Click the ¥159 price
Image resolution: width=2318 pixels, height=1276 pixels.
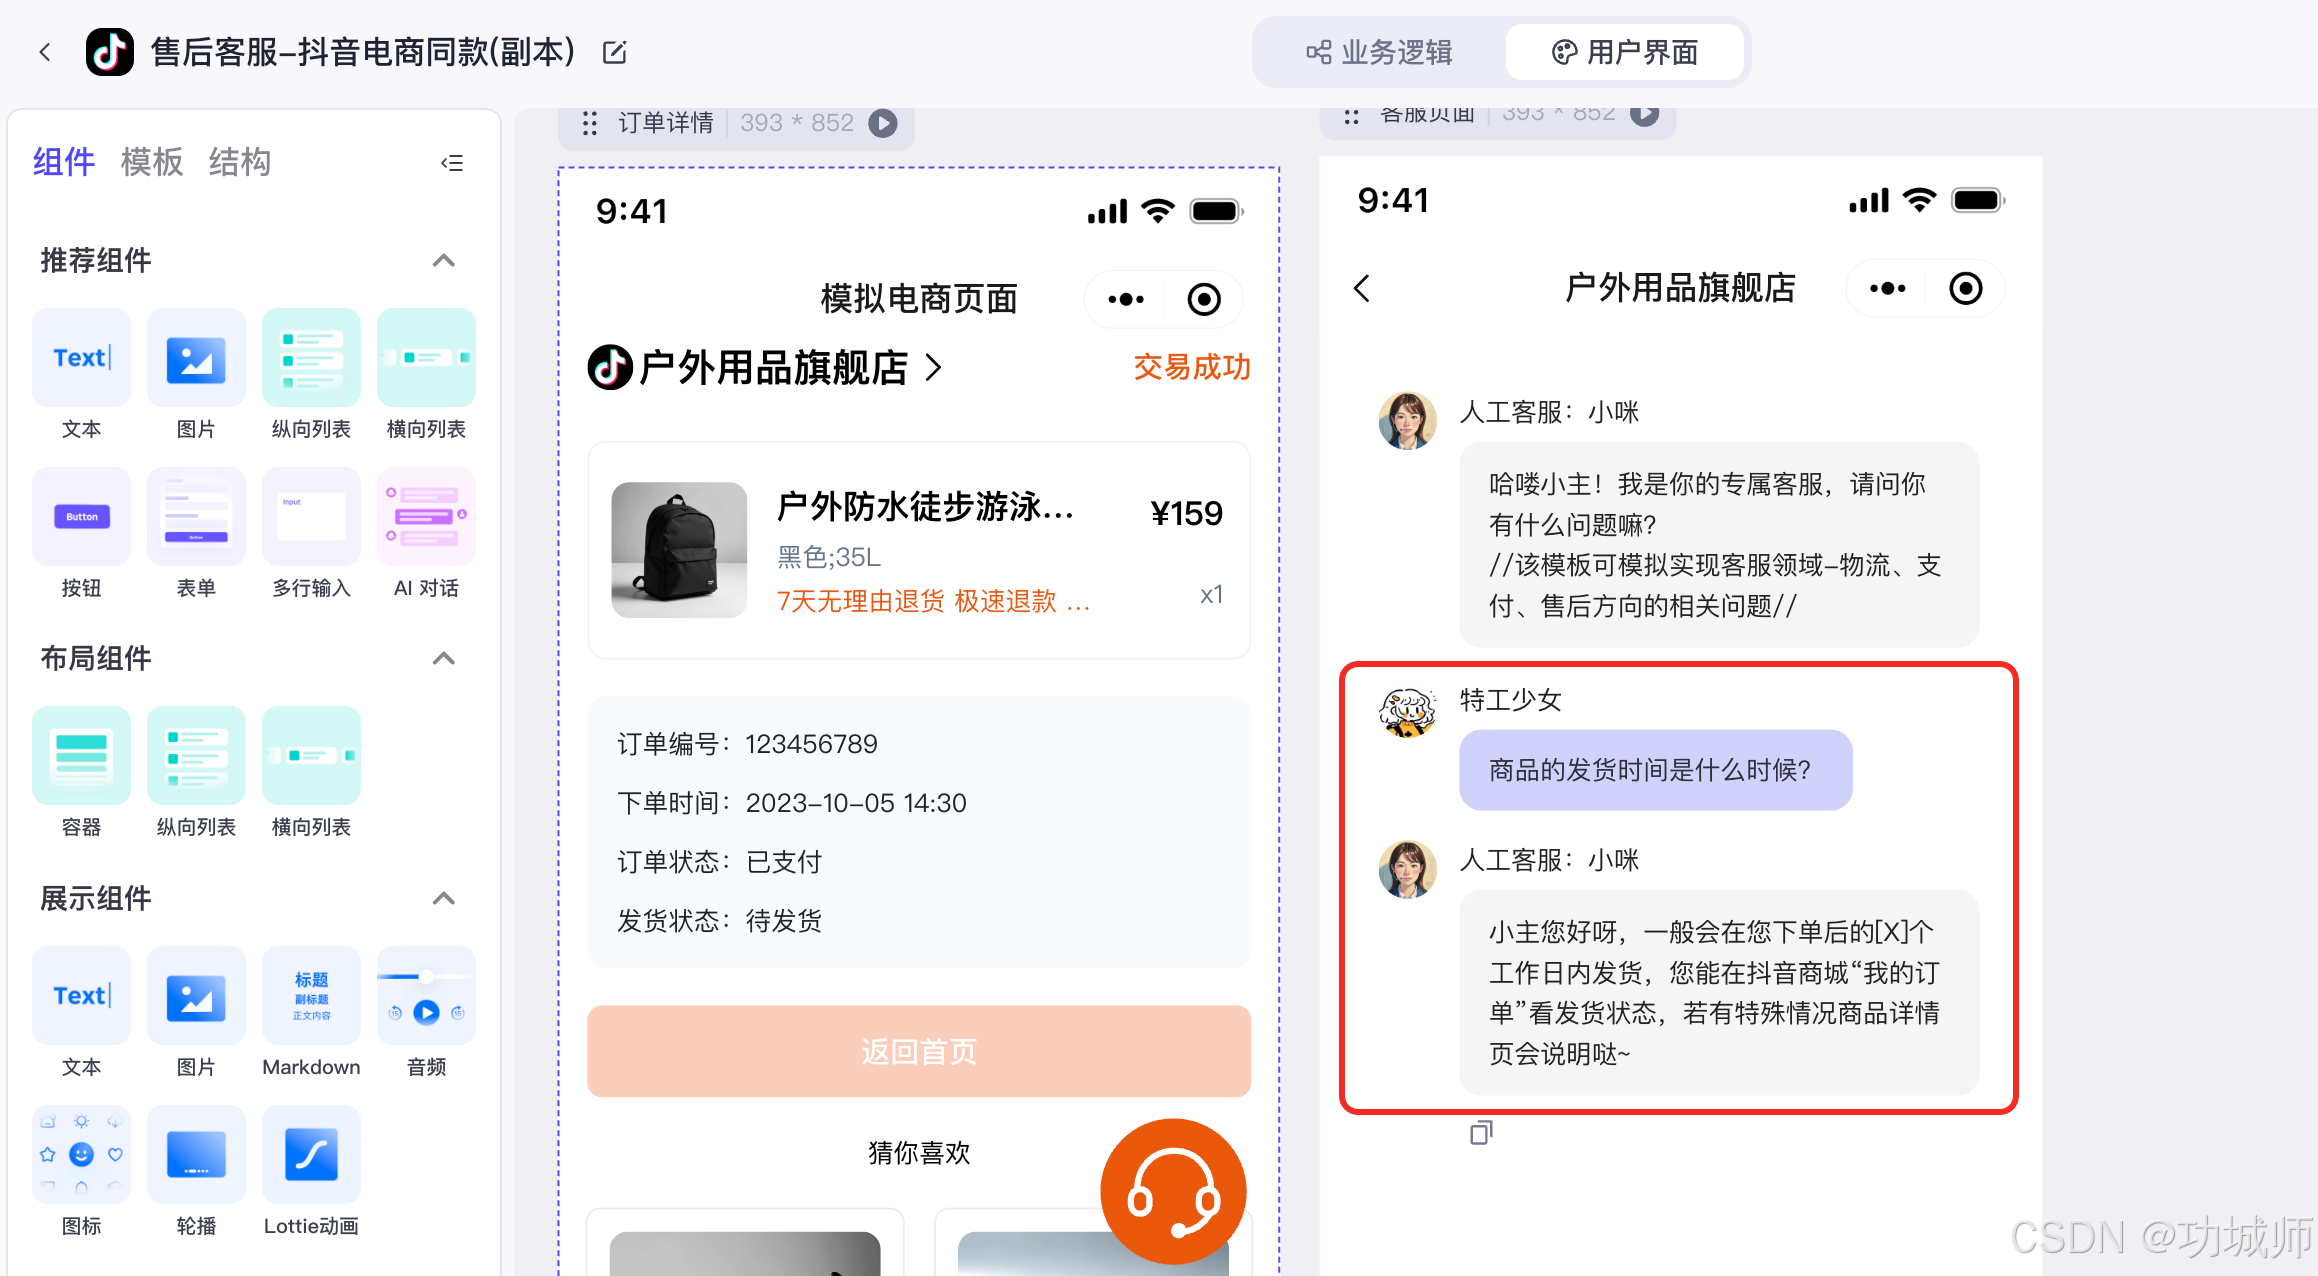[1186, 513]
